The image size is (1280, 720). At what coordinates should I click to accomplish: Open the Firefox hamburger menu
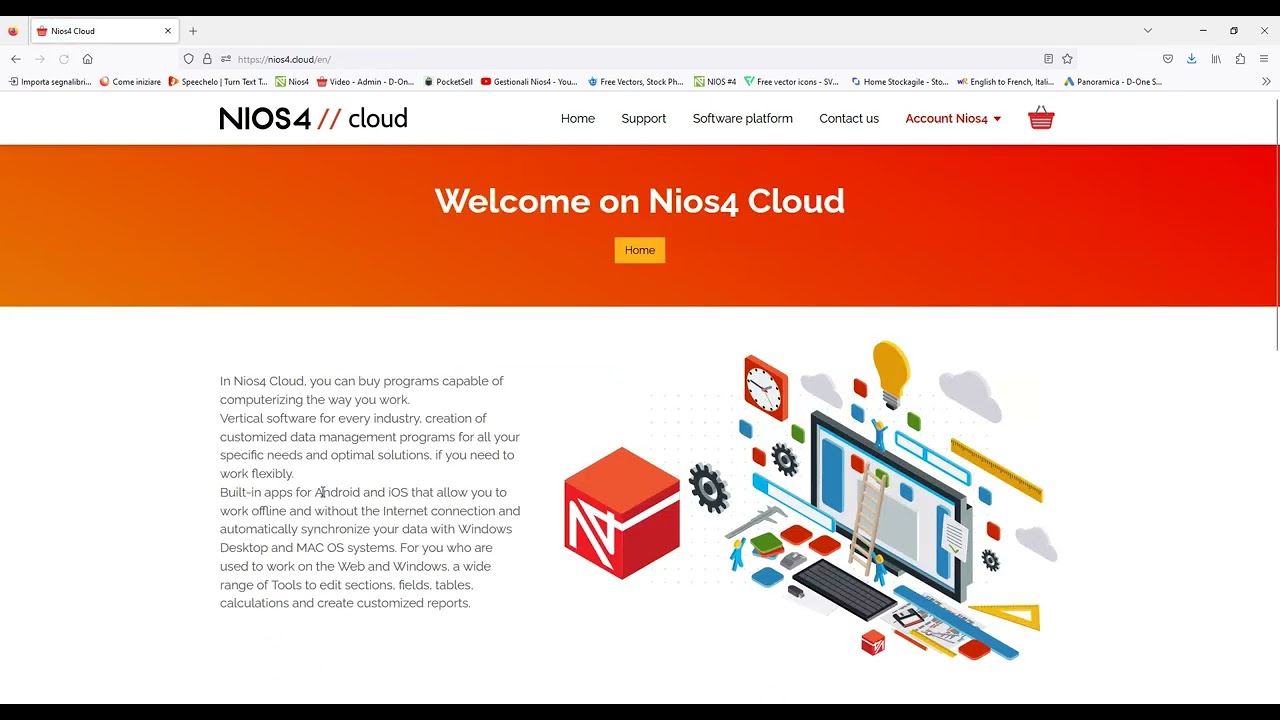point(1264,59)
